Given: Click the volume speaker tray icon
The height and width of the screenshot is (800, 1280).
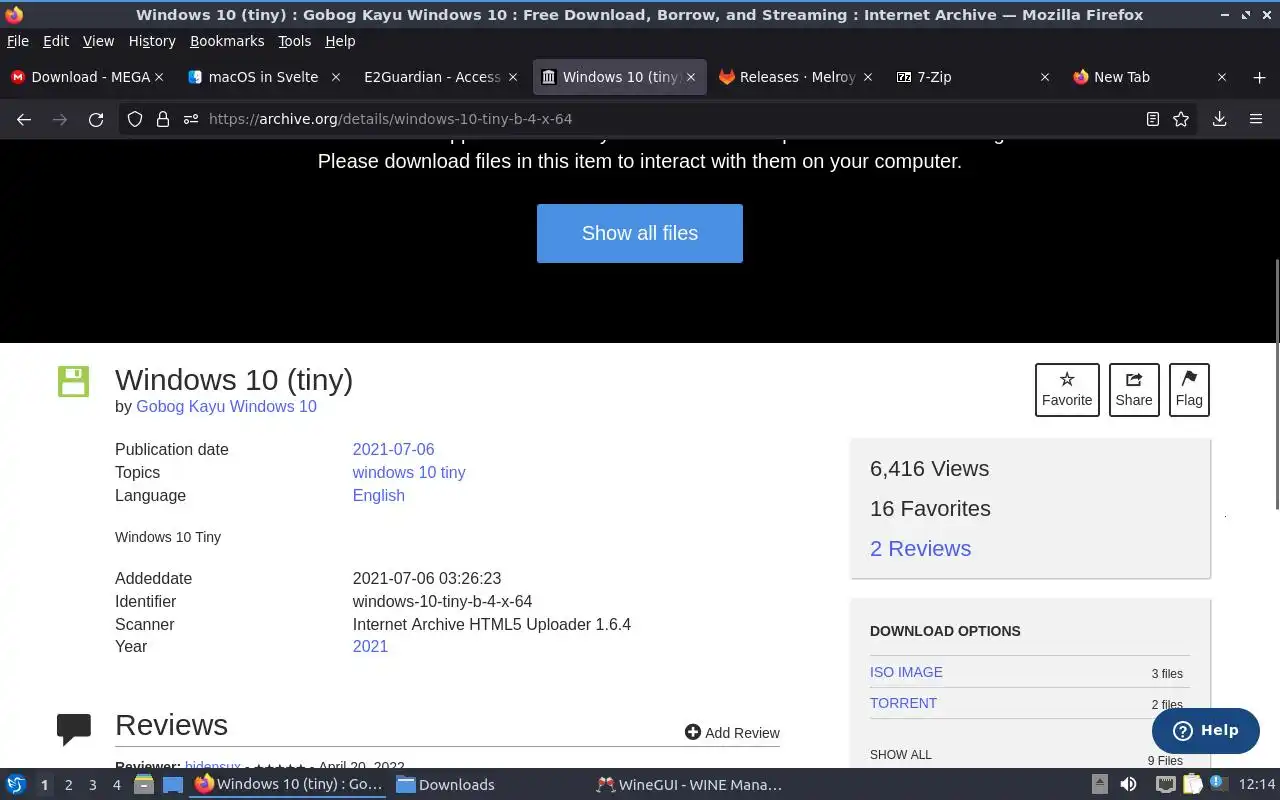Looking at the screenshot, I should (x=1128, y=785).
